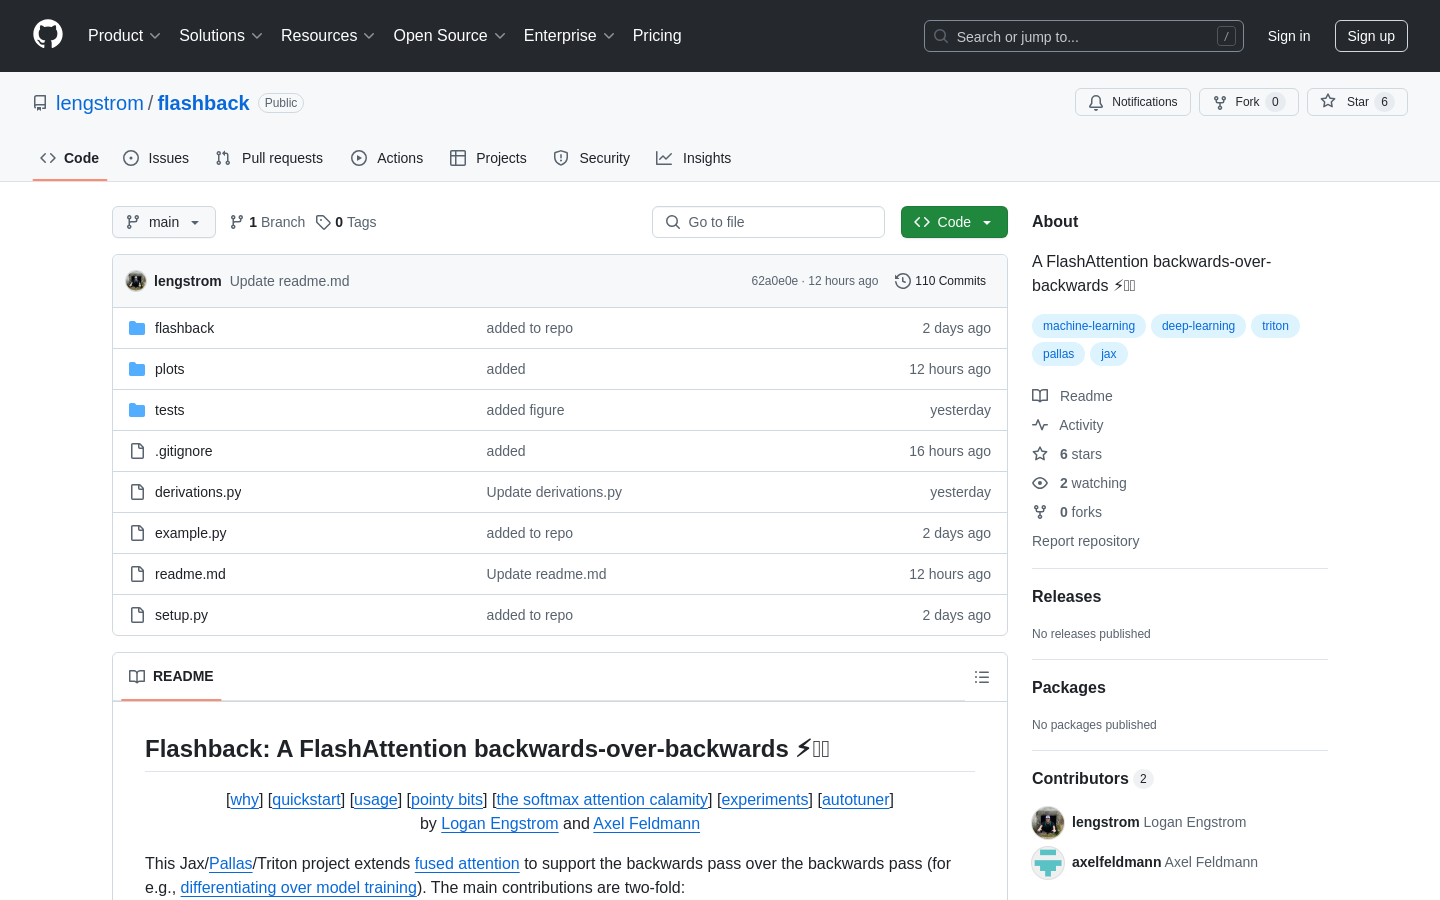
Task: Click the lengstrom contributor avatar
Action: point(1048,822)
